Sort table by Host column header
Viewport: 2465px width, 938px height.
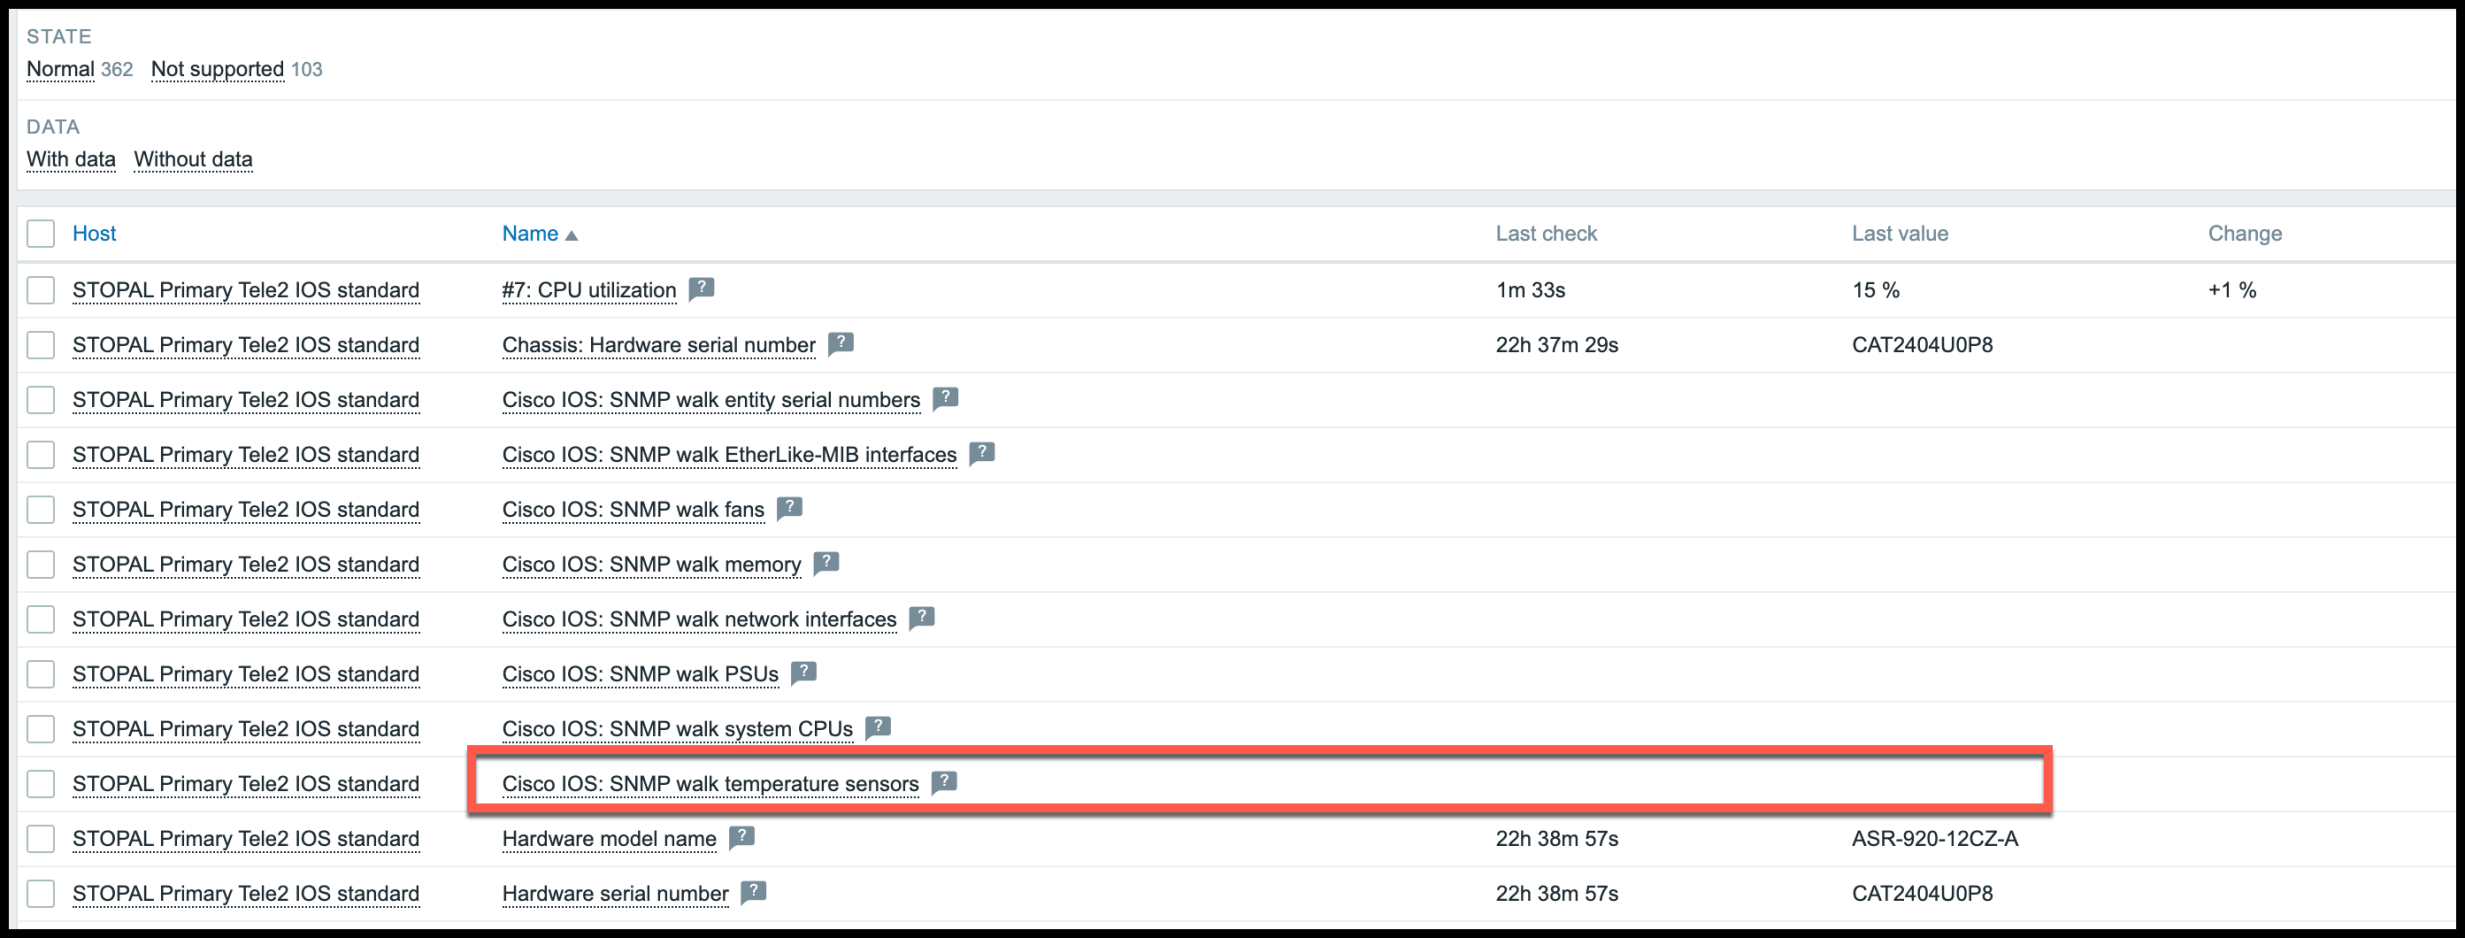tap(94, 234)
